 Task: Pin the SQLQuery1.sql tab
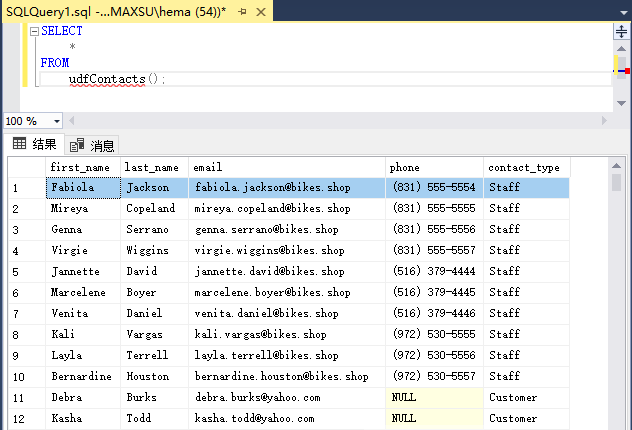[242, 12]
